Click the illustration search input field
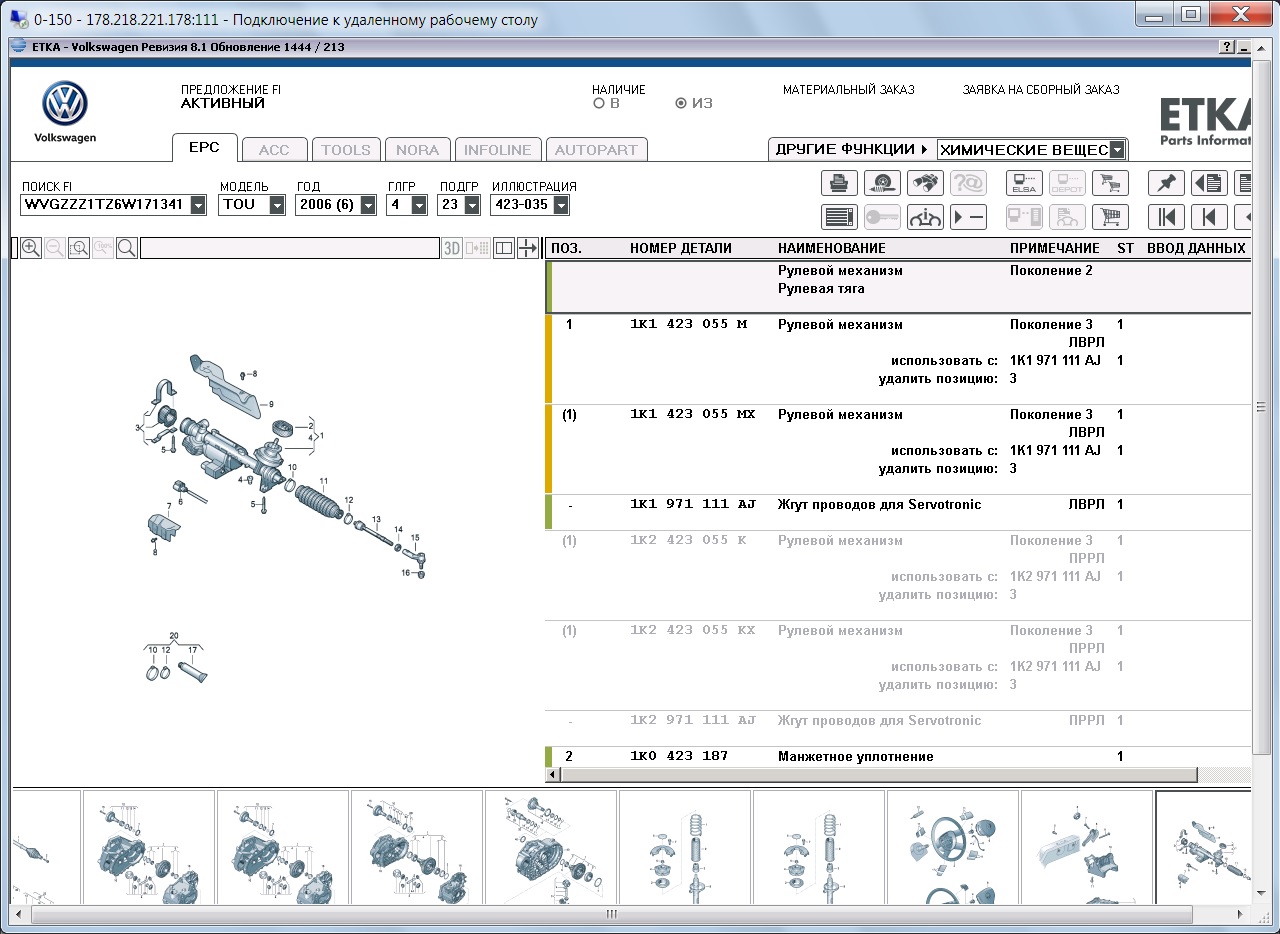Image resolution: width=1280 pixels, height=934 pixels. 290,248
